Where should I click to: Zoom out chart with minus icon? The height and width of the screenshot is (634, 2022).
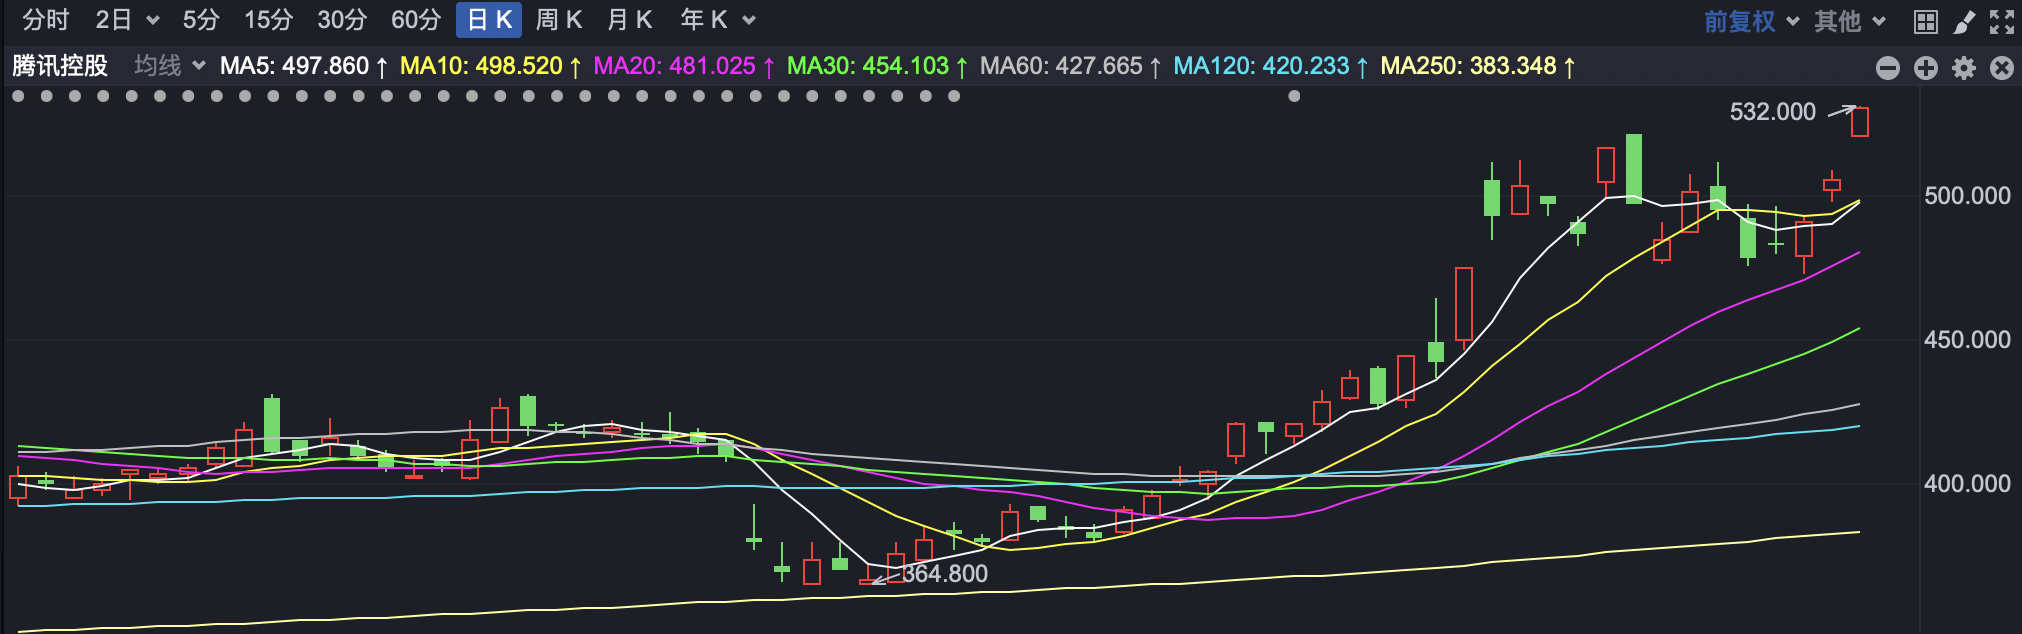tap(1888, 68)
